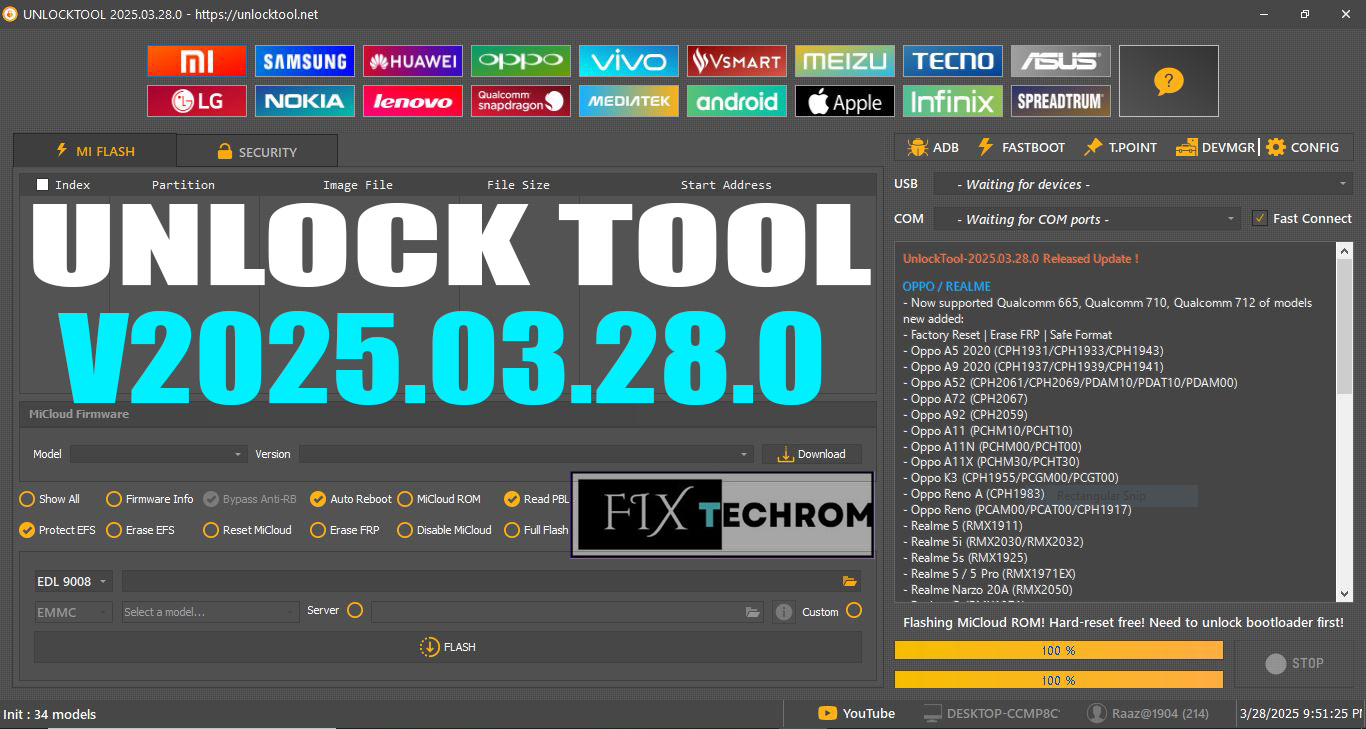This screenshot has width=1366, height=729.
Task: Select the Qualcomm Snapdragon icon
Action: [x=521, y=101]
